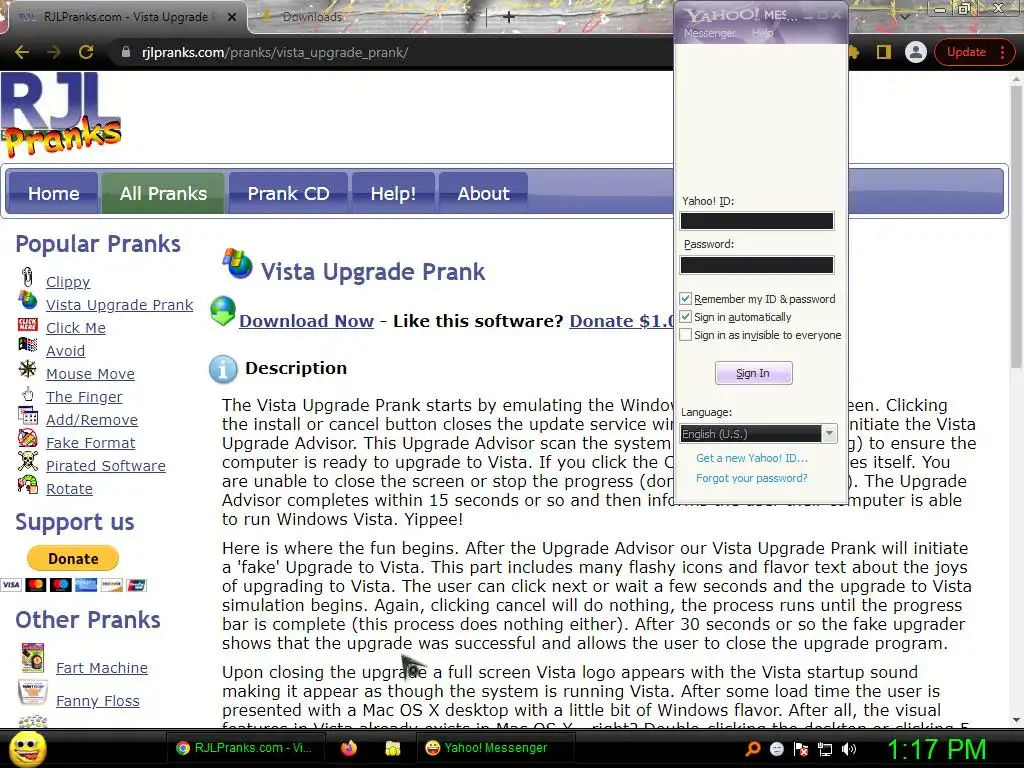The width and height of the screenshot is (1024, 768).
Task: Click the site lock icon in address bar
Action: 126,52
